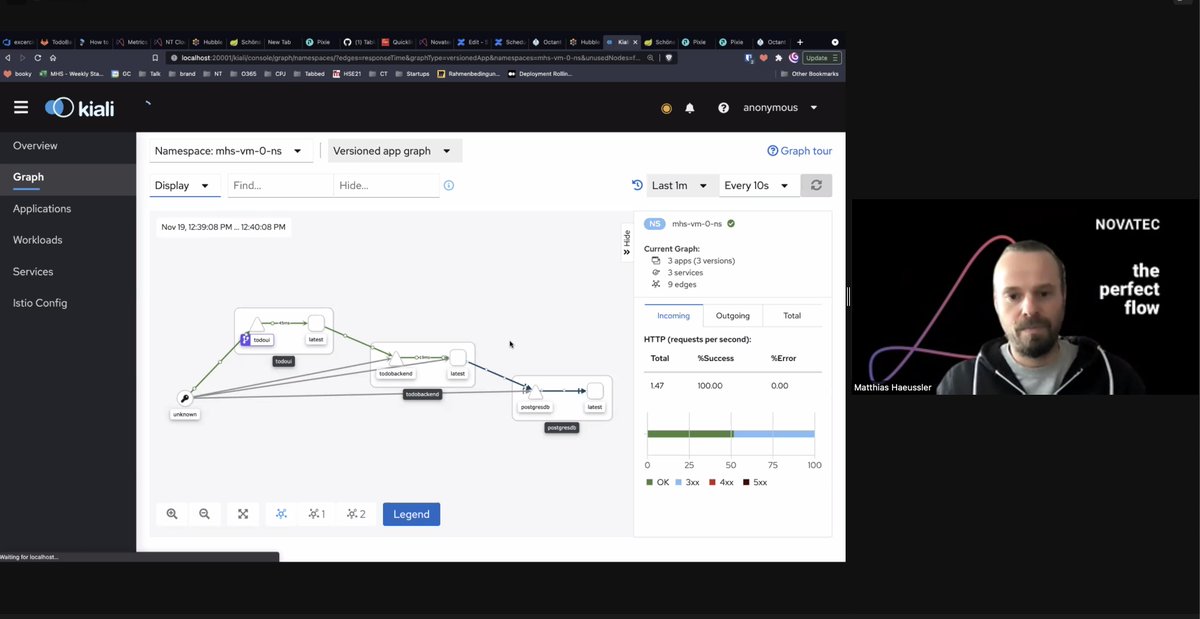Switch to the Total tab
Image resolution: width=1200 pixels, height=619 pixels.
coord(792,315)
